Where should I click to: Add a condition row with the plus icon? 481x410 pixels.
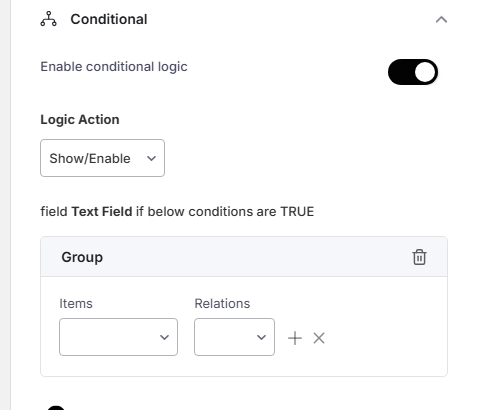coord(295,338)
